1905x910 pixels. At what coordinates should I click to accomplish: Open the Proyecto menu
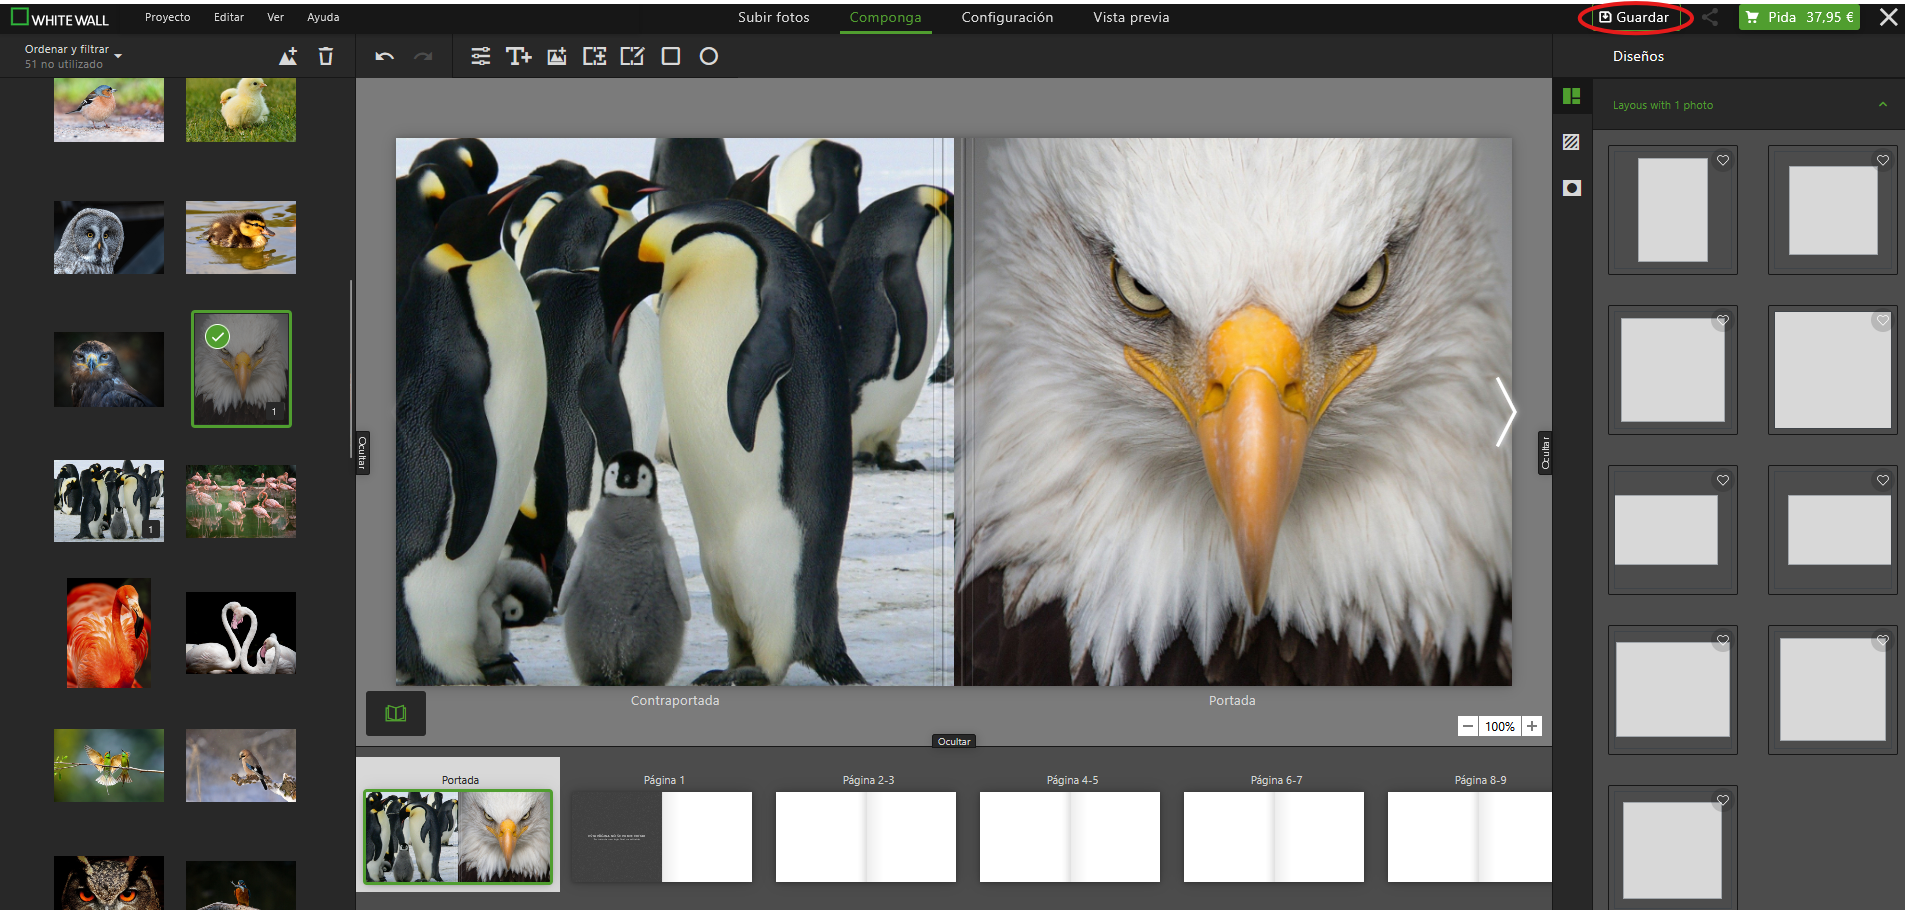pyautogui.click(x=167, y=17)
